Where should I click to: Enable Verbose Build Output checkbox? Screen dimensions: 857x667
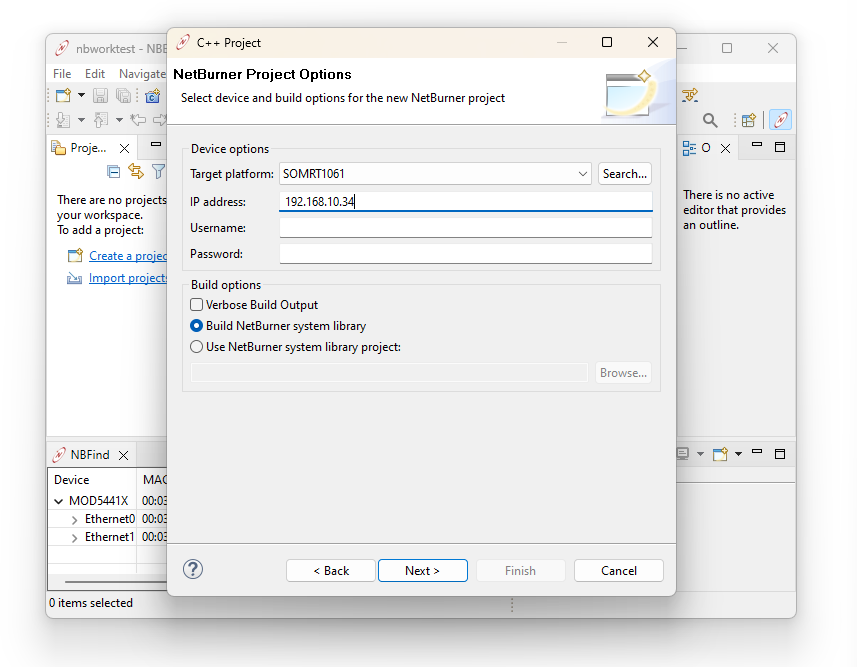click(197, 304)
